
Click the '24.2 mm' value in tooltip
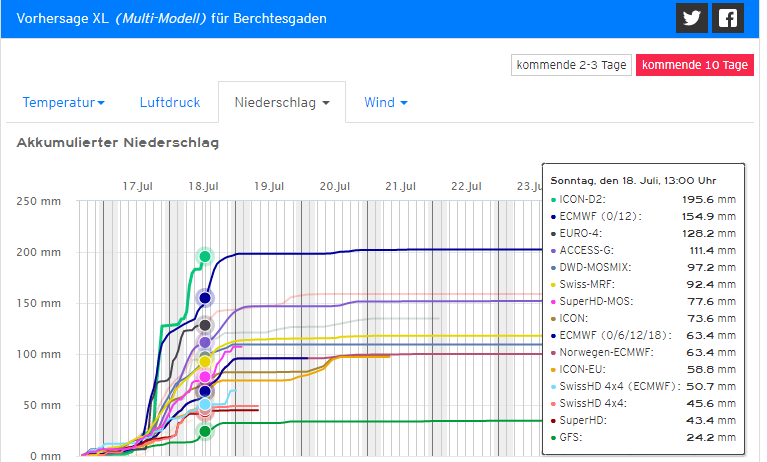711,438
